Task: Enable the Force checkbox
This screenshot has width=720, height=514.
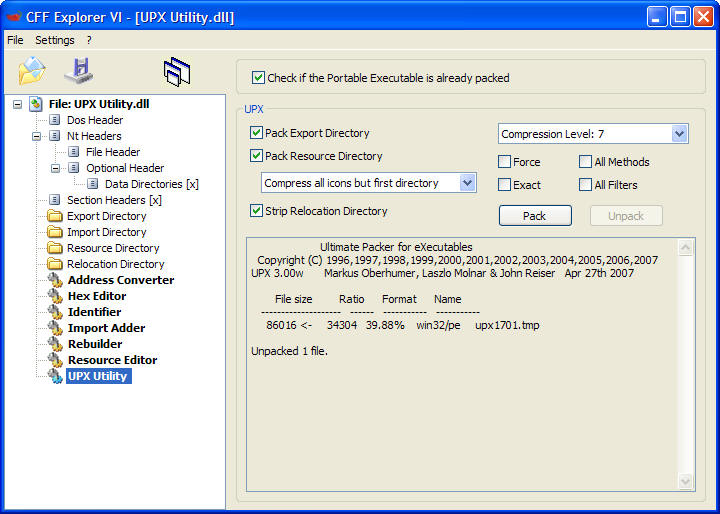Action: (x=505, y=162)
